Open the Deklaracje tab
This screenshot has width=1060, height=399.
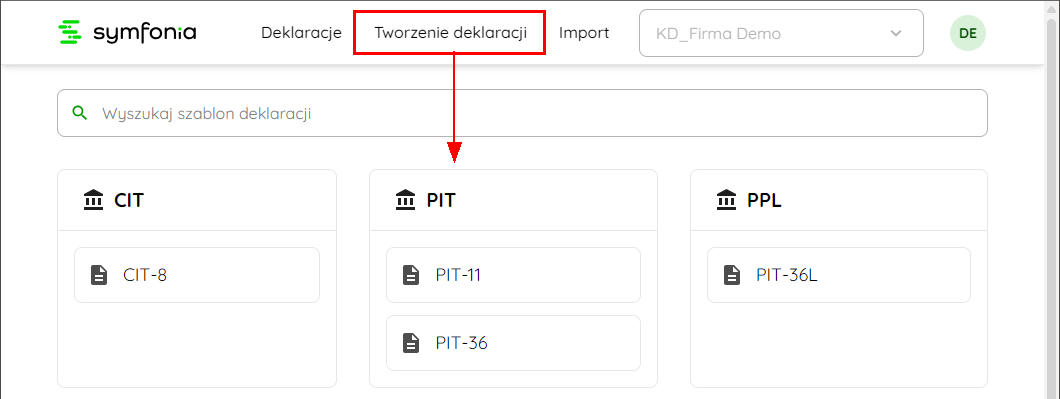301,32
